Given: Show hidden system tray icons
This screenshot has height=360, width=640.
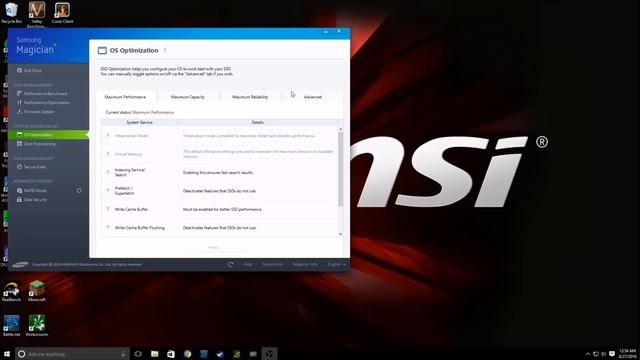Looking at the screenshot, I should [x=588, y=354].
